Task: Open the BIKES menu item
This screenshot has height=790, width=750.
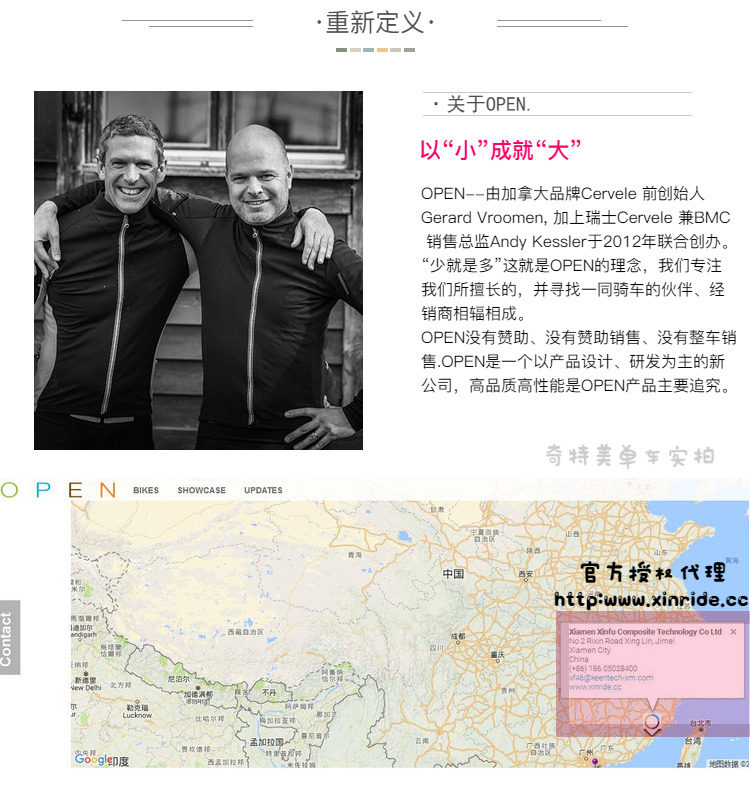Action: click(x=146, y=490)
